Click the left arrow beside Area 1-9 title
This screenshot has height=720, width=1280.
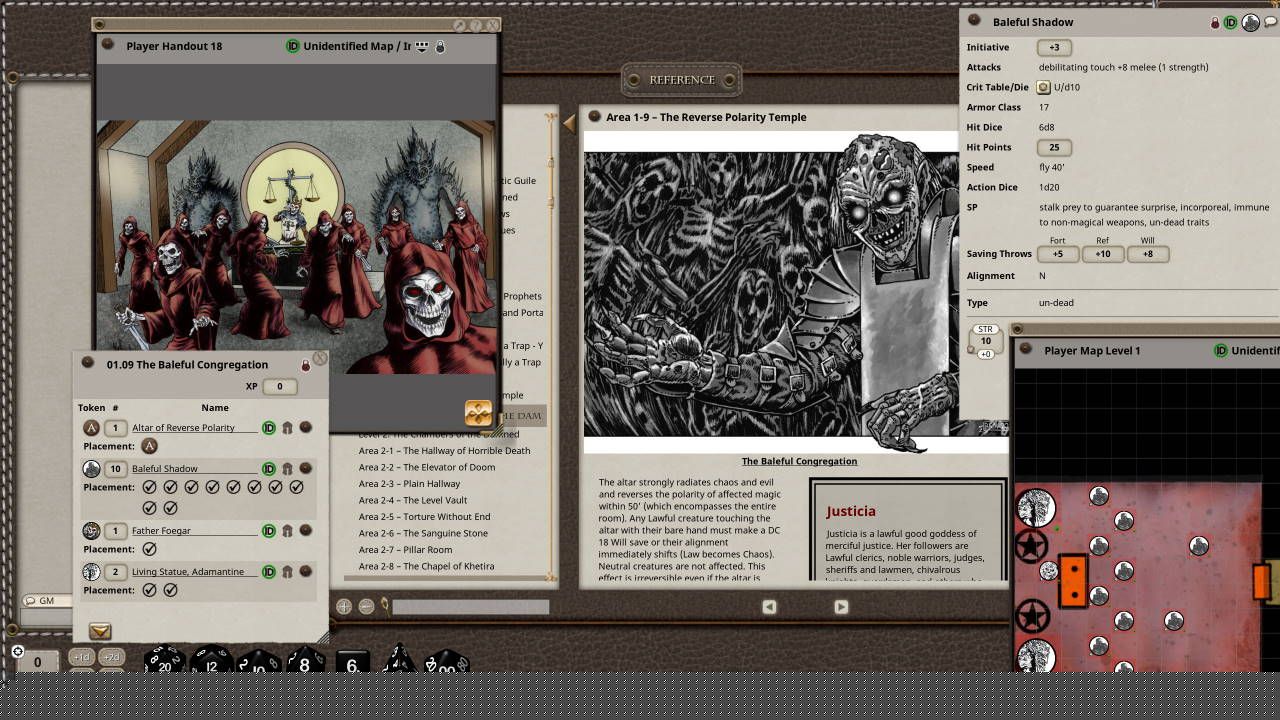[569, 122]
